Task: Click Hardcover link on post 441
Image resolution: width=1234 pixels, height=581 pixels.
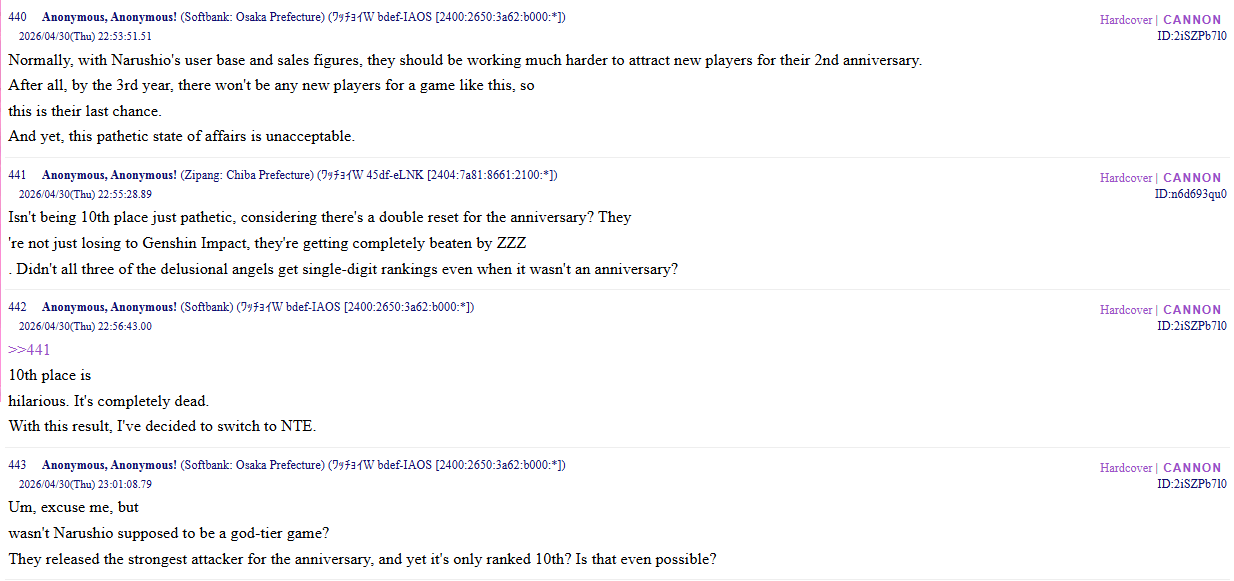Action: point(1126,178)
